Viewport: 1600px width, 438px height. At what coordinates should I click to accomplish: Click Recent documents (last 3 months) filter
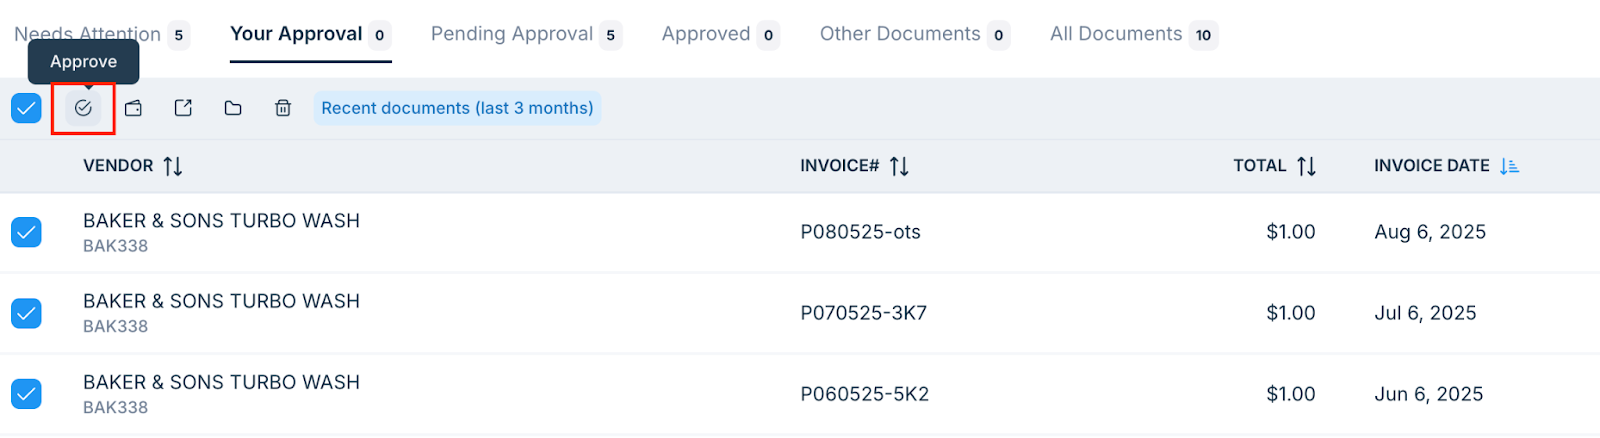(x=457, y=108)
